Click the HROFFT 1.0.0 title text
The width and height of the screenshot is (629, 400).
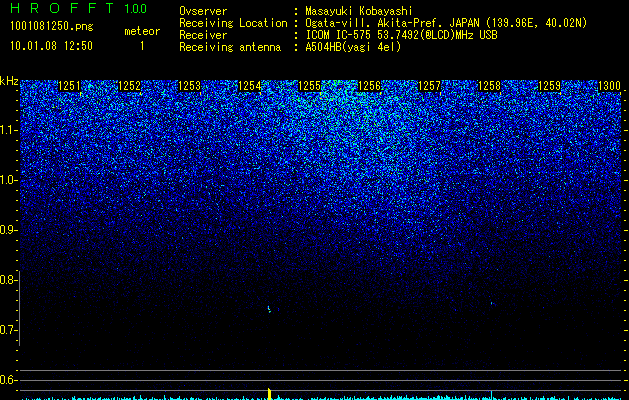click(x=79, y=8)
